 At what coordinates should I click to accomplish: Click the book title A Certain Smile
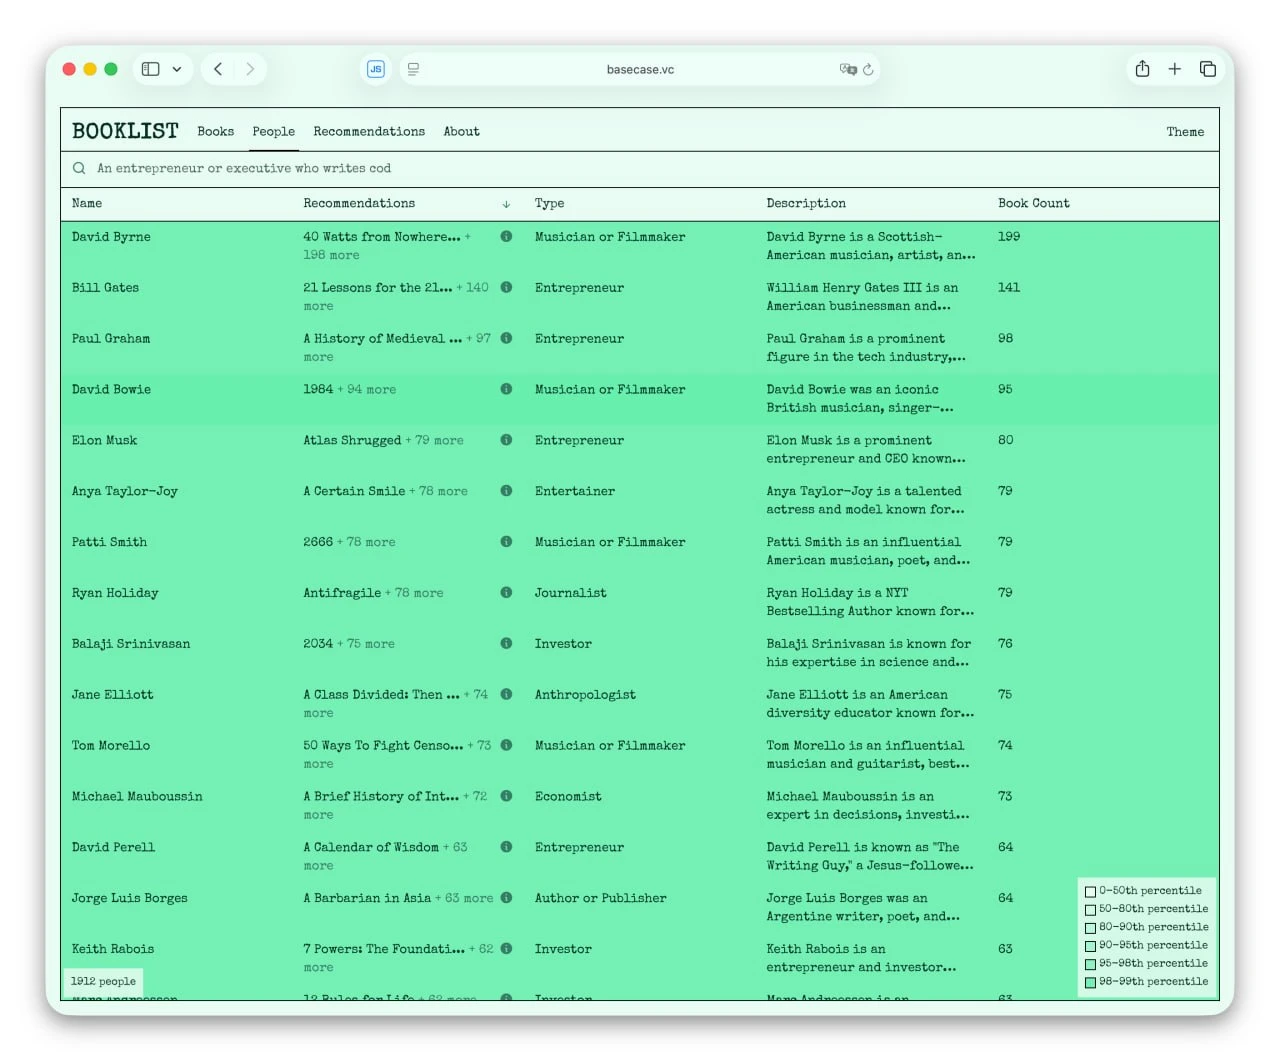(x=354, y=491)
